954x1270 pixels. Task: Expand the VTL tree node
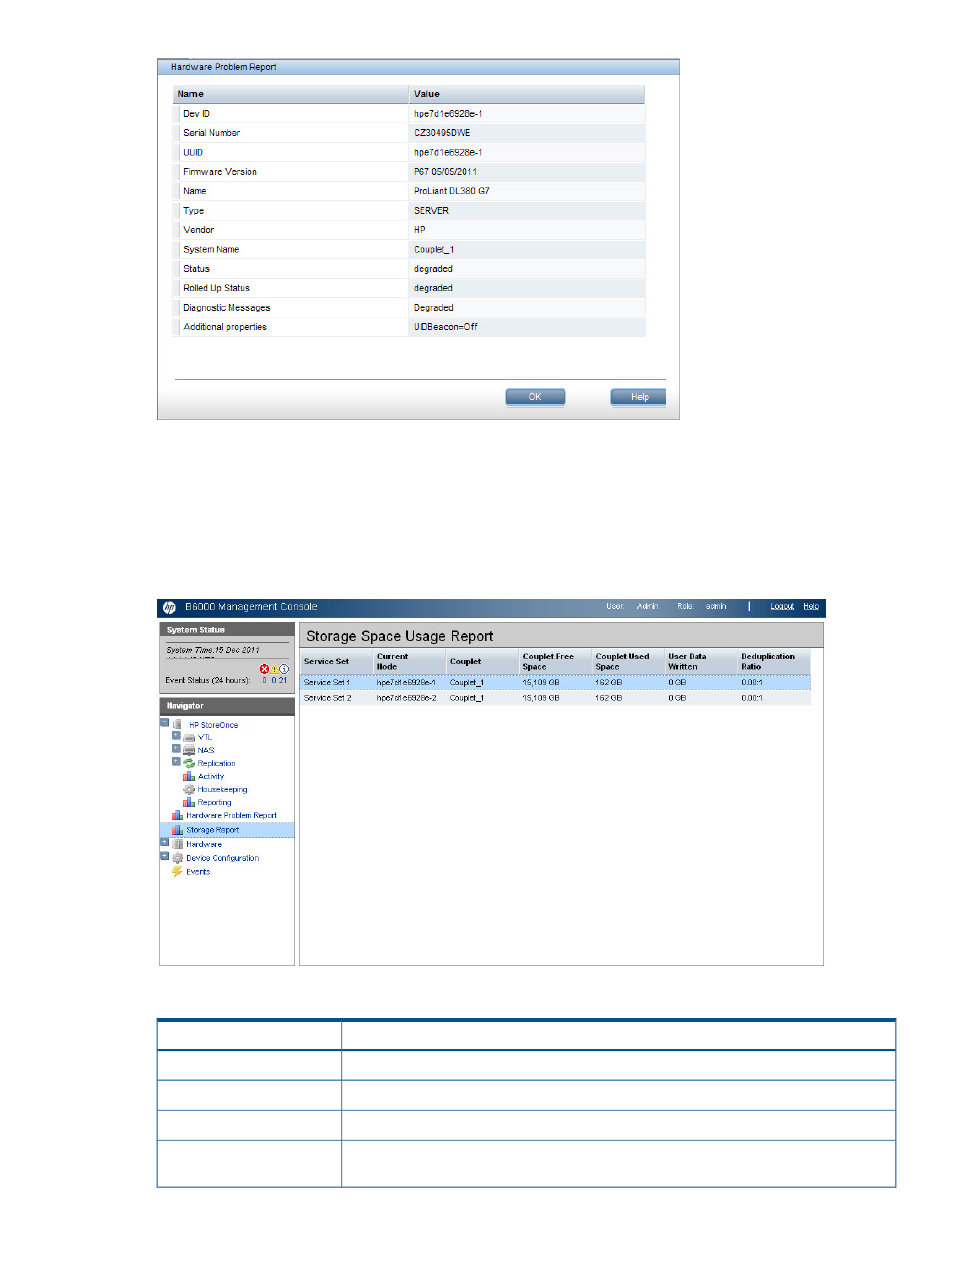click(x=176, y=736)
